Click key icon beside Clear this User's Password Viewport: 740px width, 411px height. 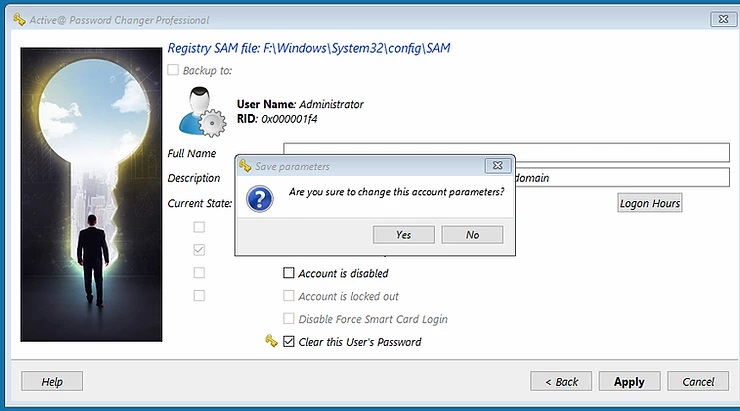pyautogui.click(x=271, y=341)
